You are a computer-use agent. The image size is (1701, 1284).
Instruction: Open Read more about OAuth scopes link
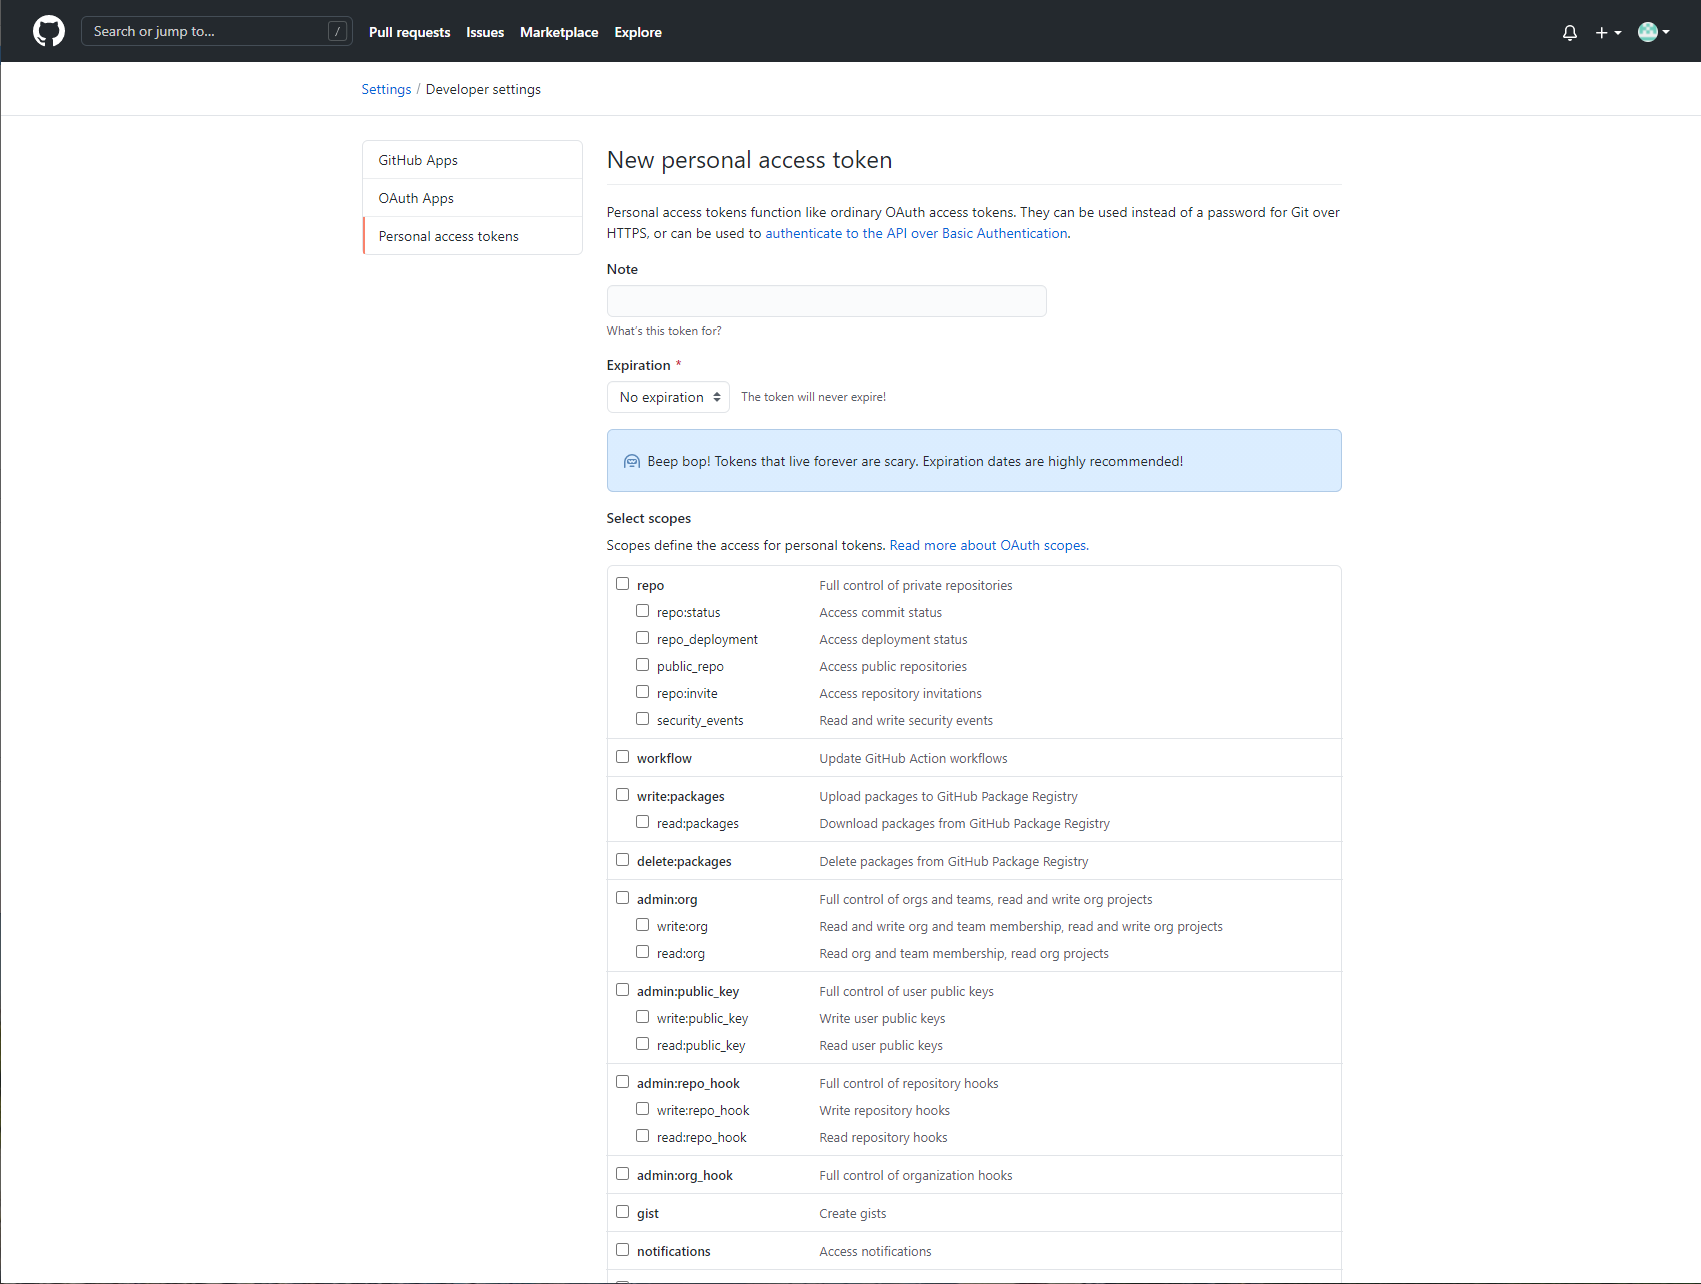988,545
